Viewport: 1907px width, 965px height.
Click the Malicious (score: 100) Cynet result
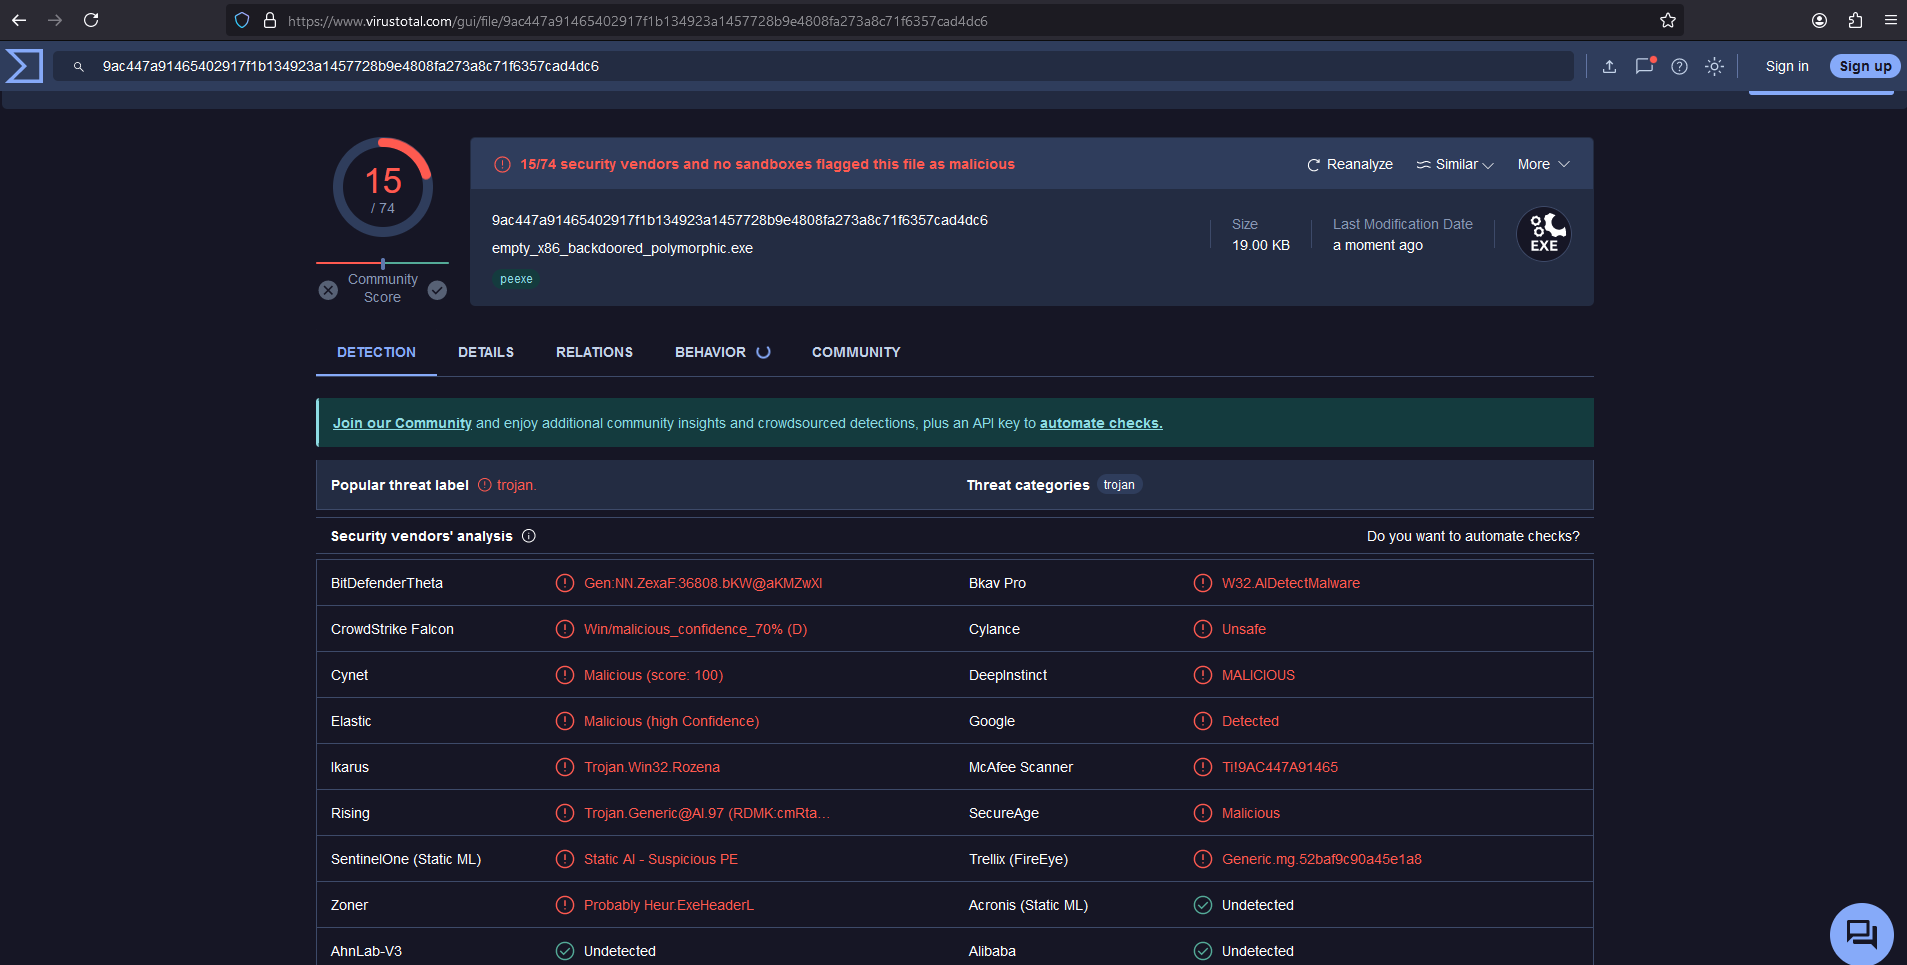click(x=653, y=675)
